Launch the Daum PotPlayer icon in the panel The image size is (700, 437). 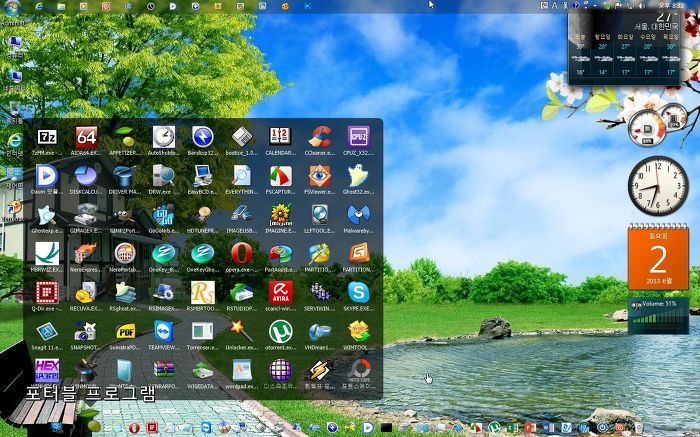click(47, 175)
